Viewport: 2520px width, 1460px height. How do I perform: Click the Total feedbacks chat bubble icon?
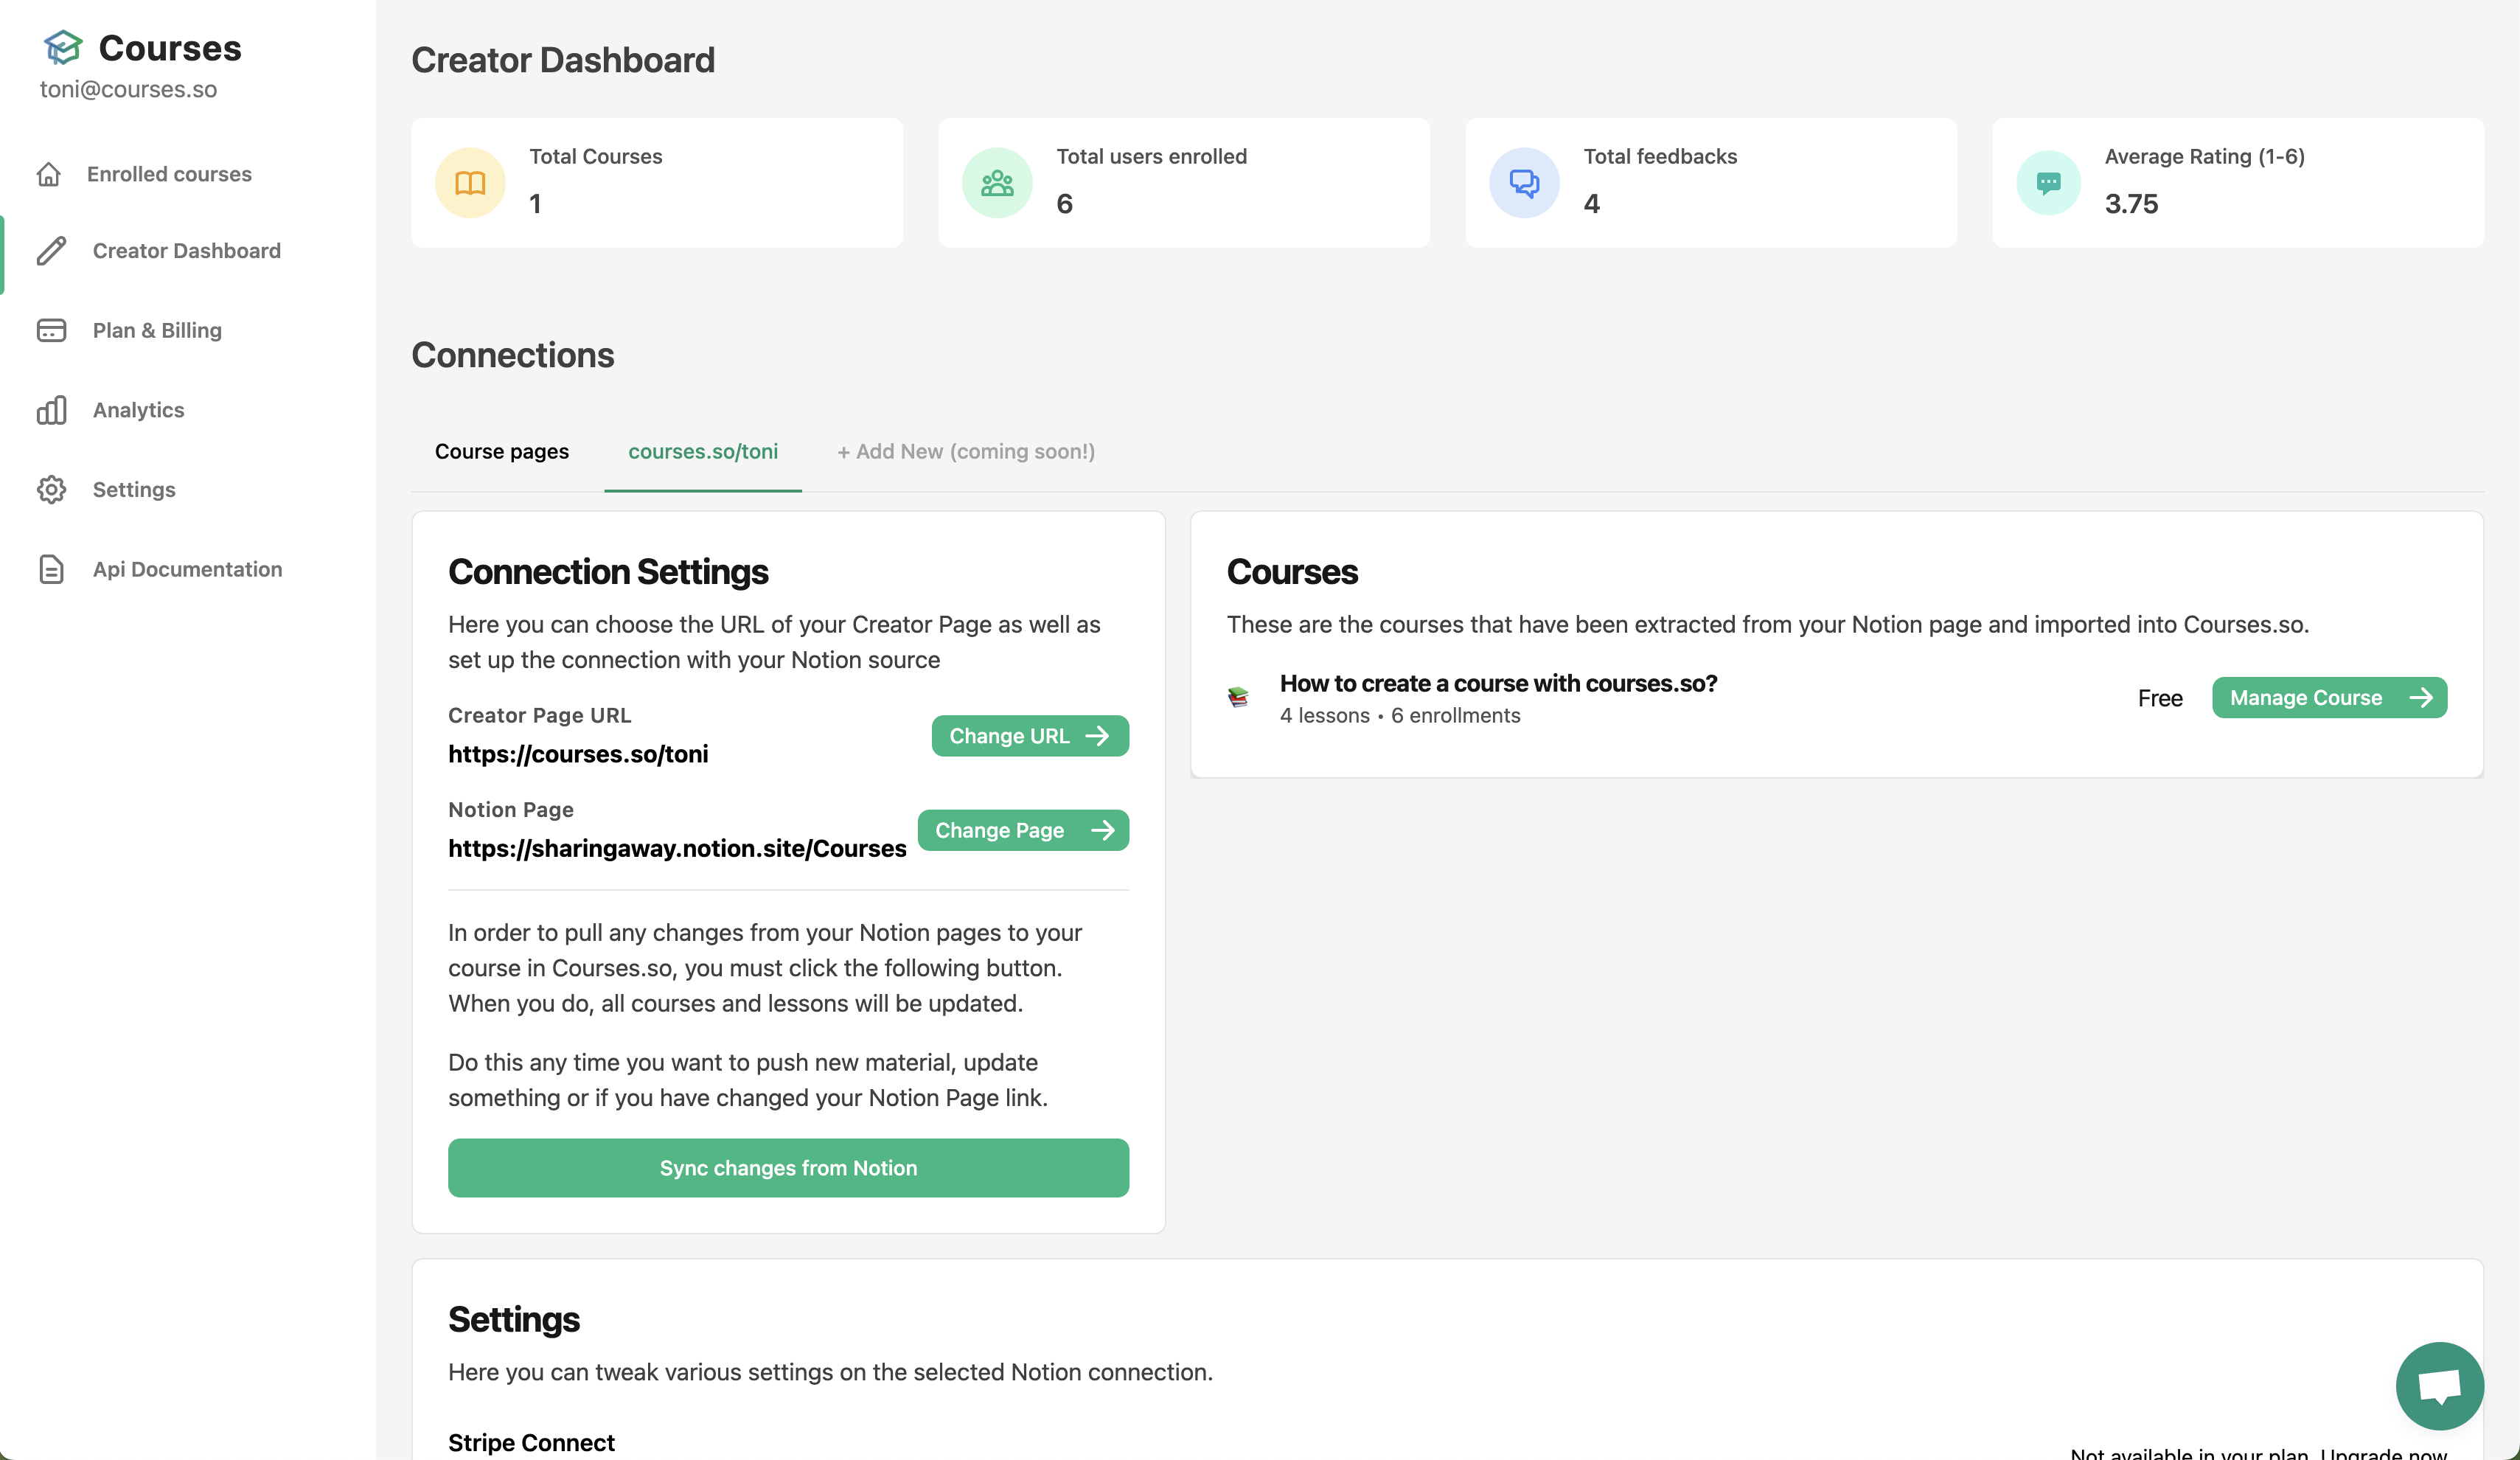[1523, 182]
